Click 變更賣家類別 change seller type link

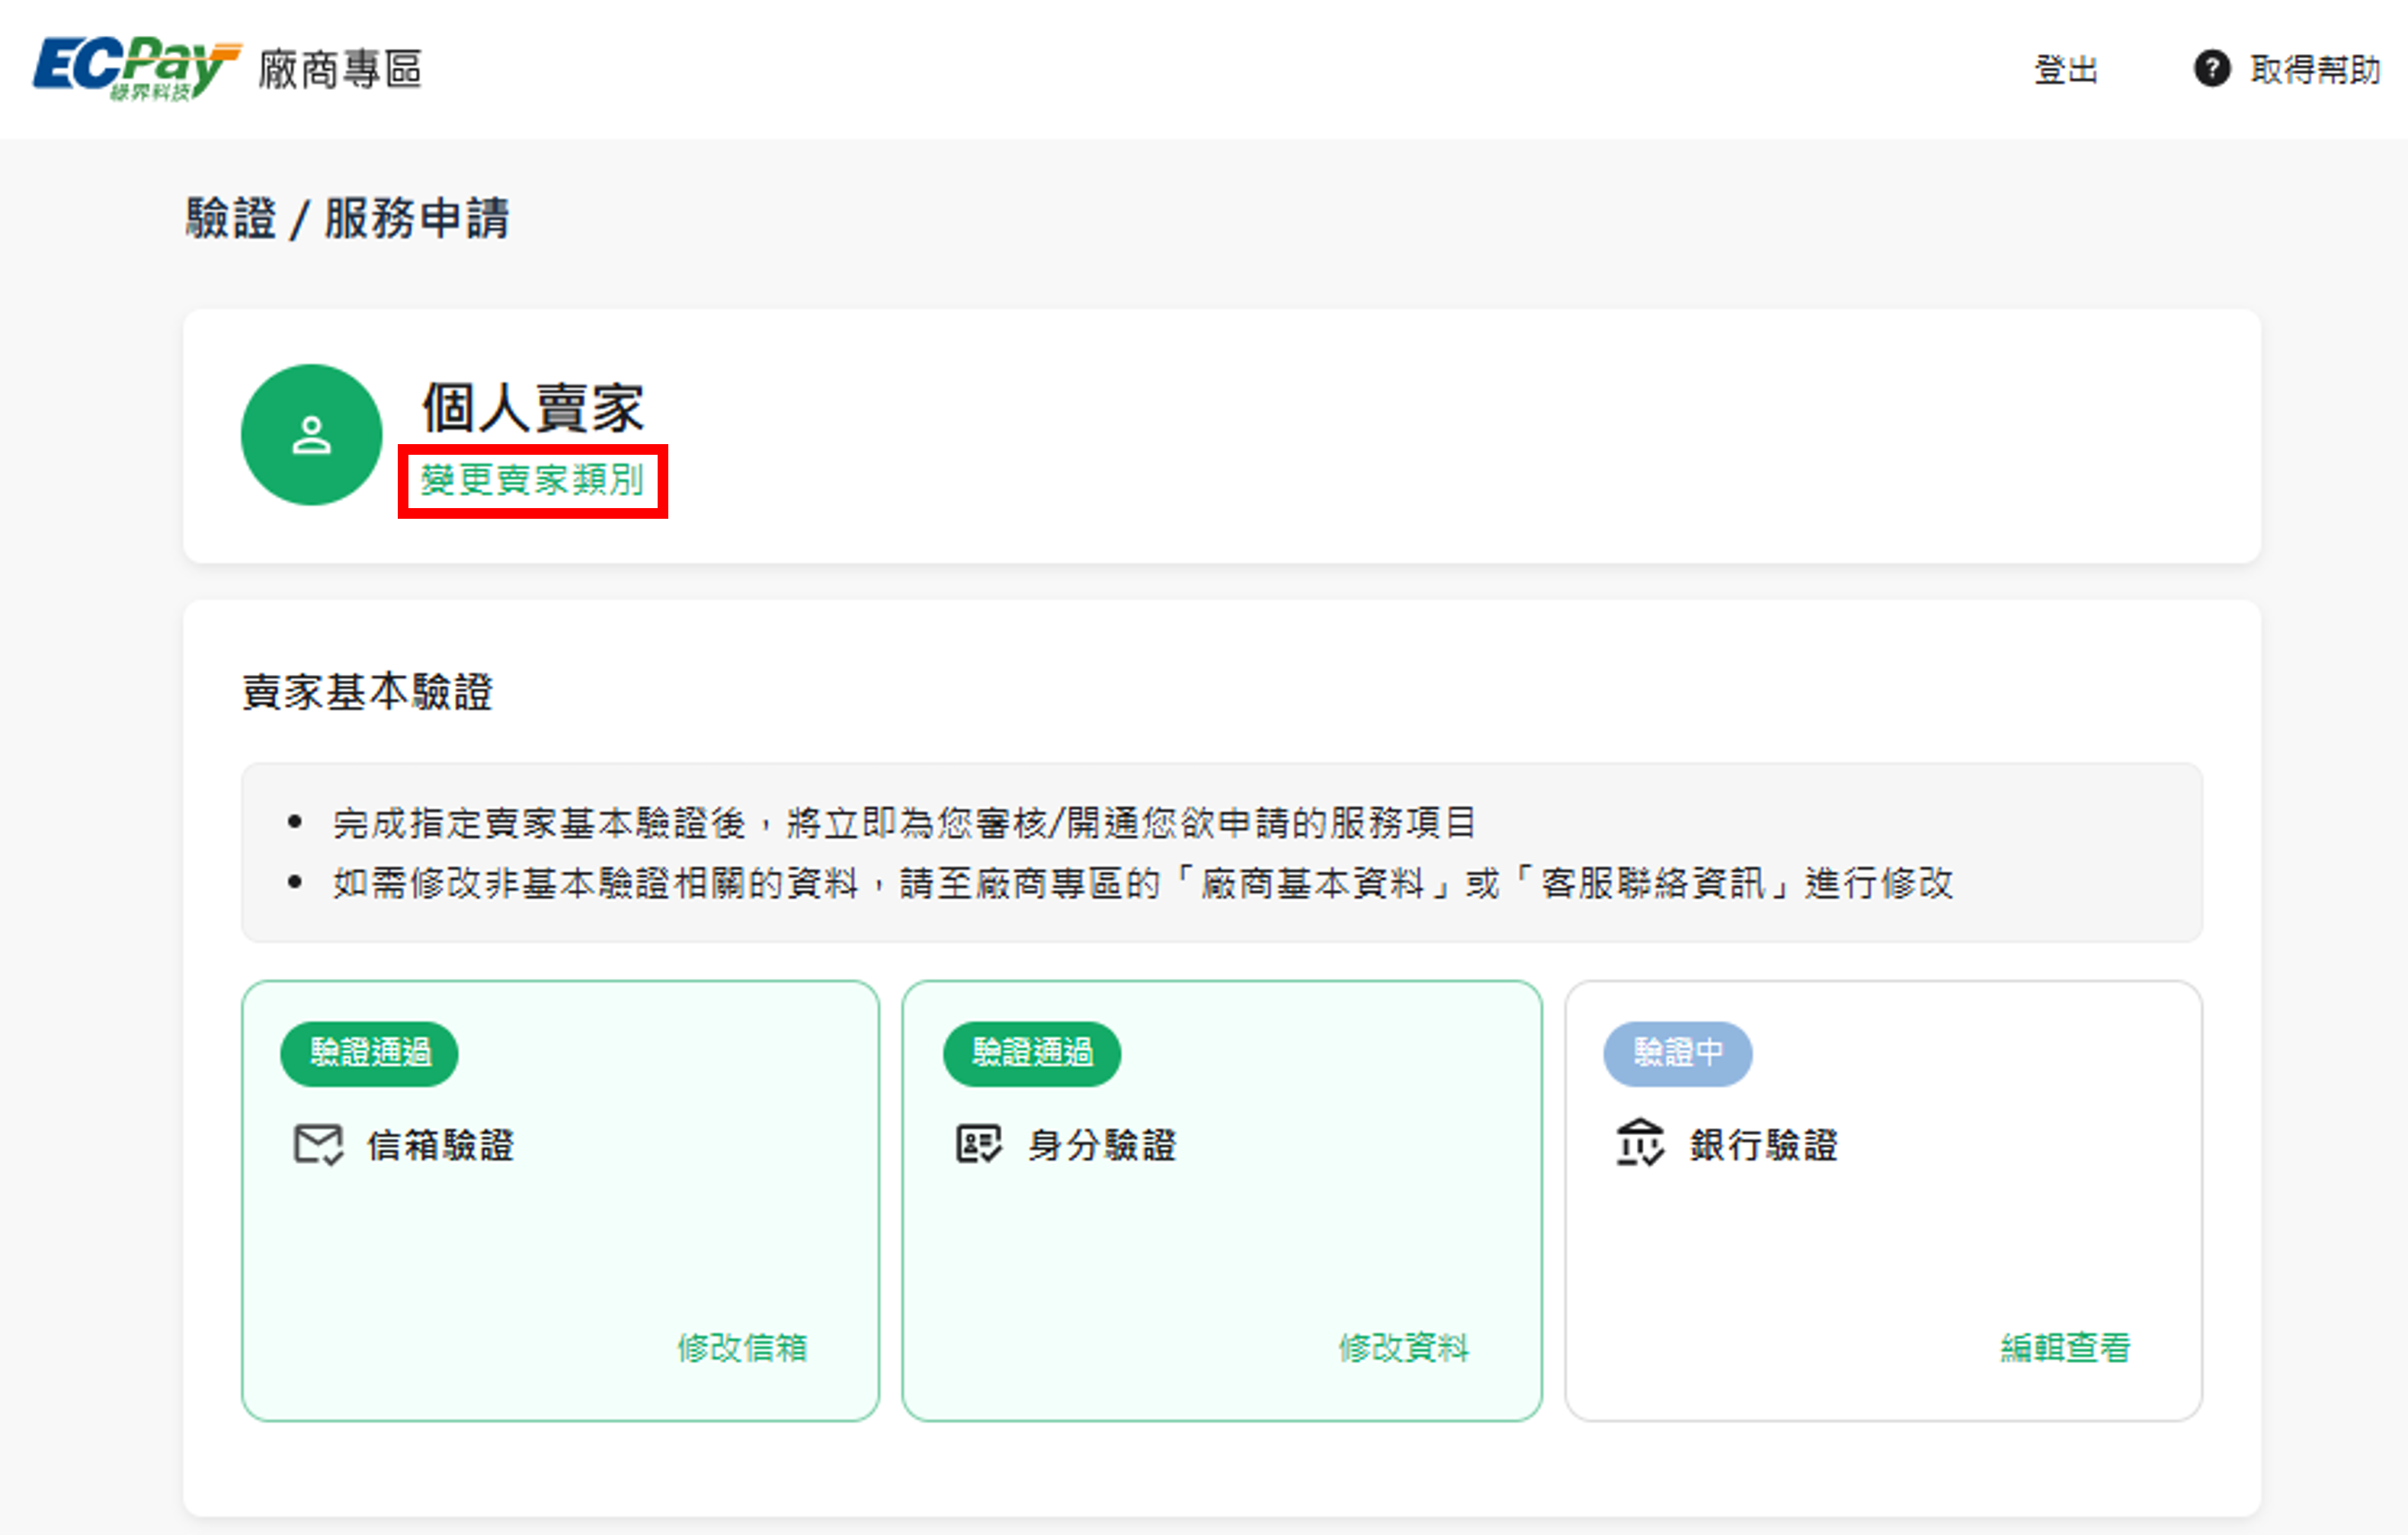[532, 481]
